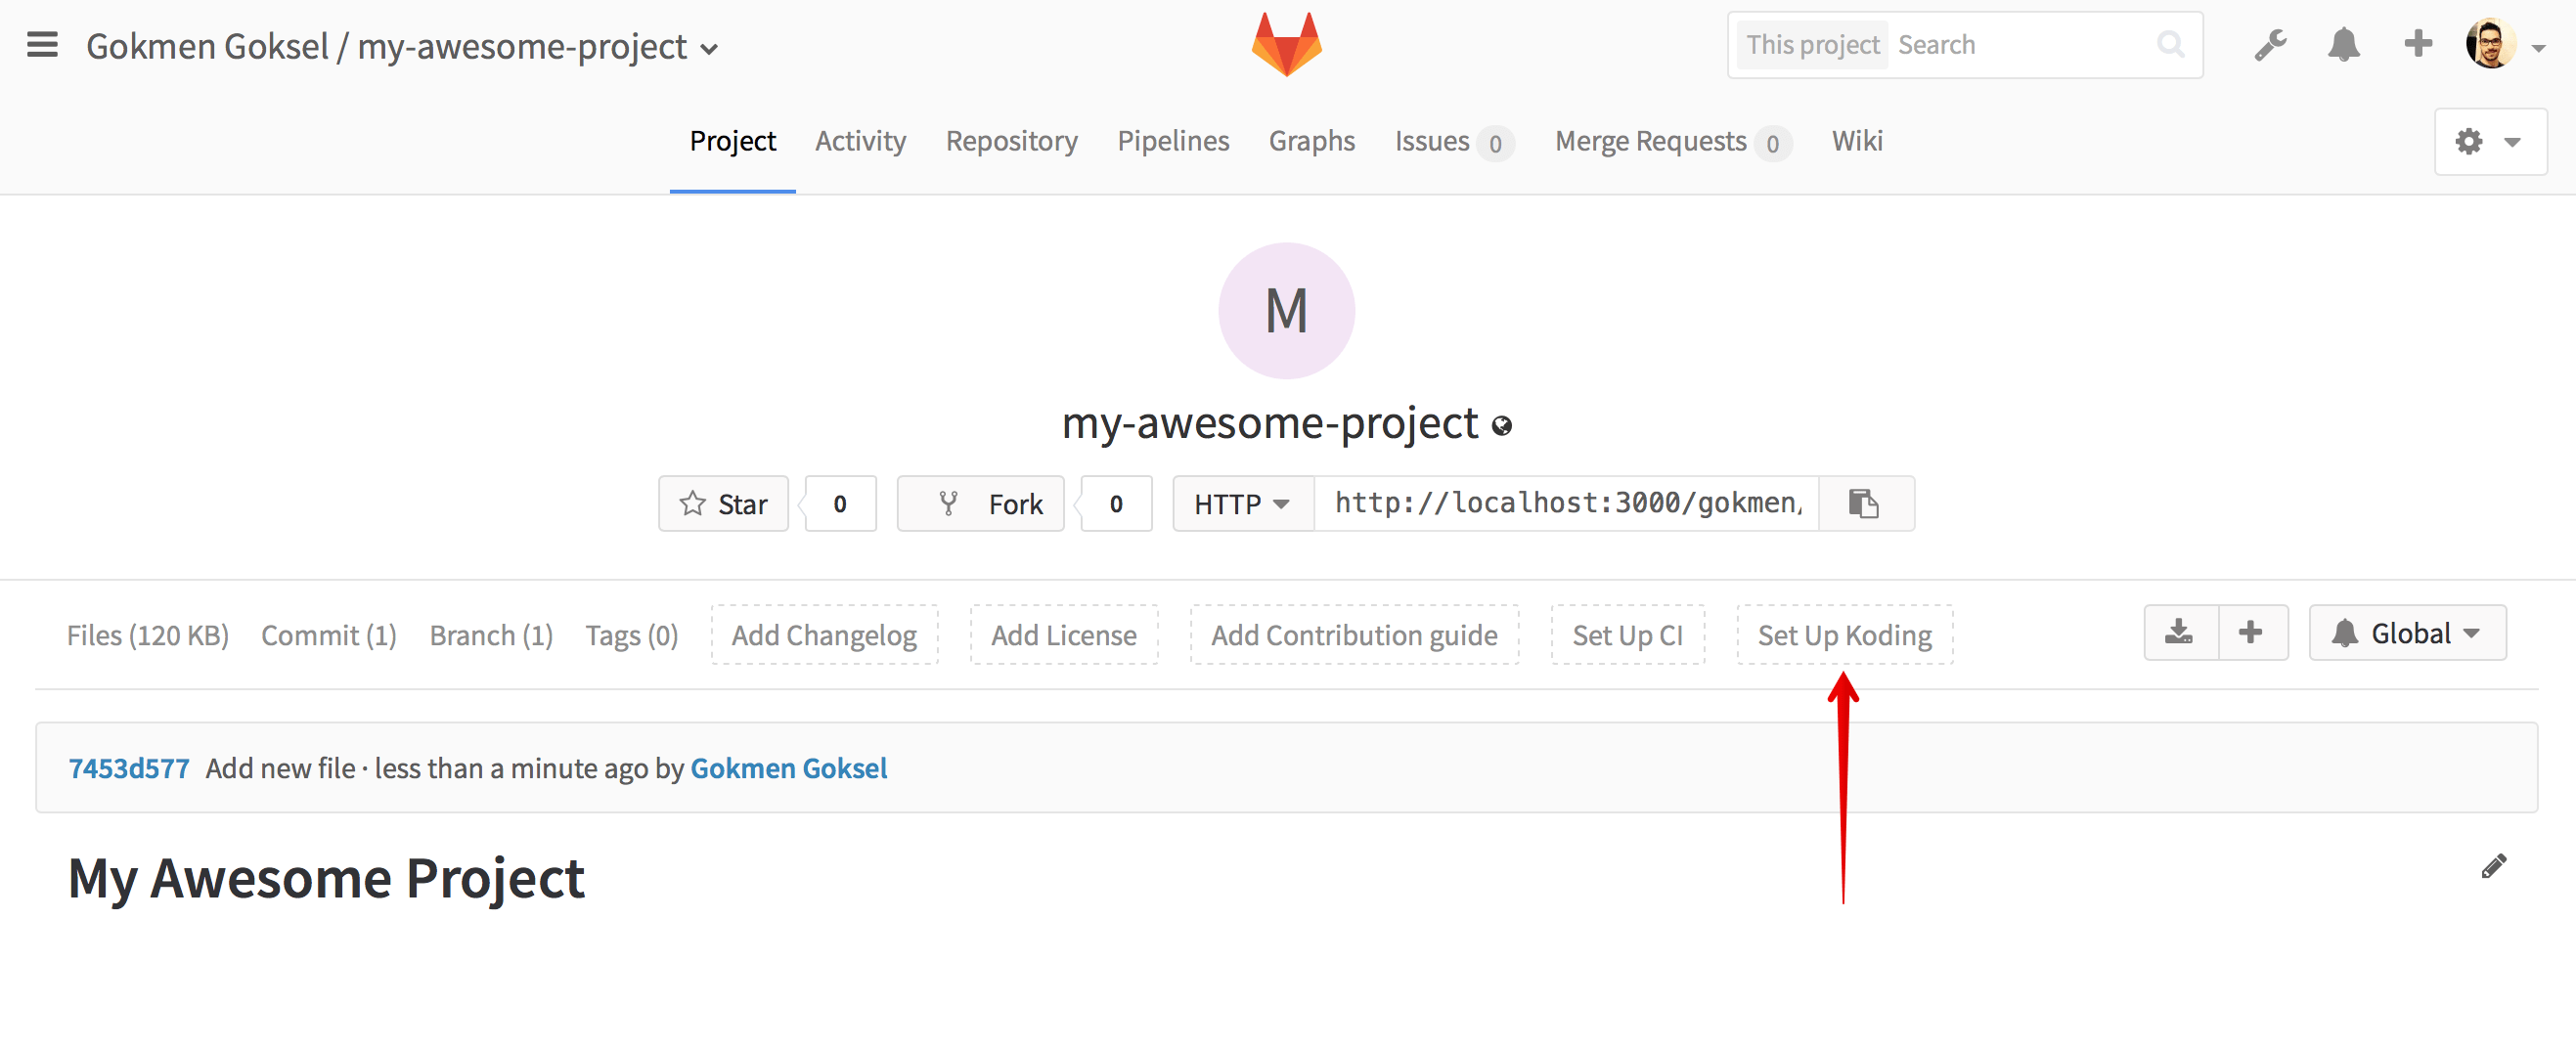Open the HTTP protocol dropdown
The width and height of the screenshot is (2576, 1050).
point(1241,504)
